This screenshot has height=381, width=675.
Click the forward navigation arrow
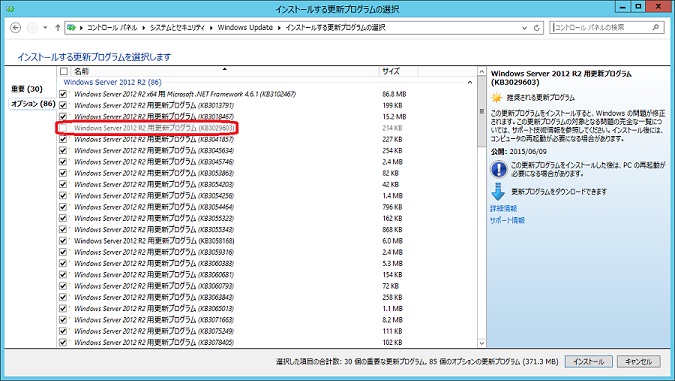[x=32, y=28]
